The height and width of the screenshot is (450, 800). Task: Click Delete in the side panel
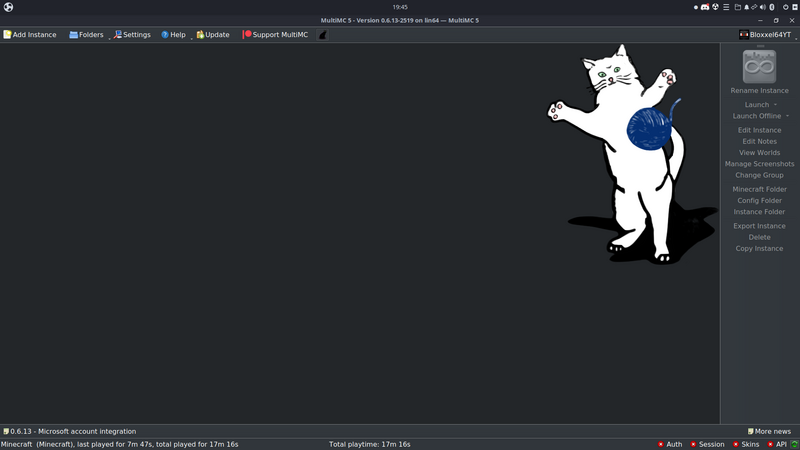click(759, 237)
